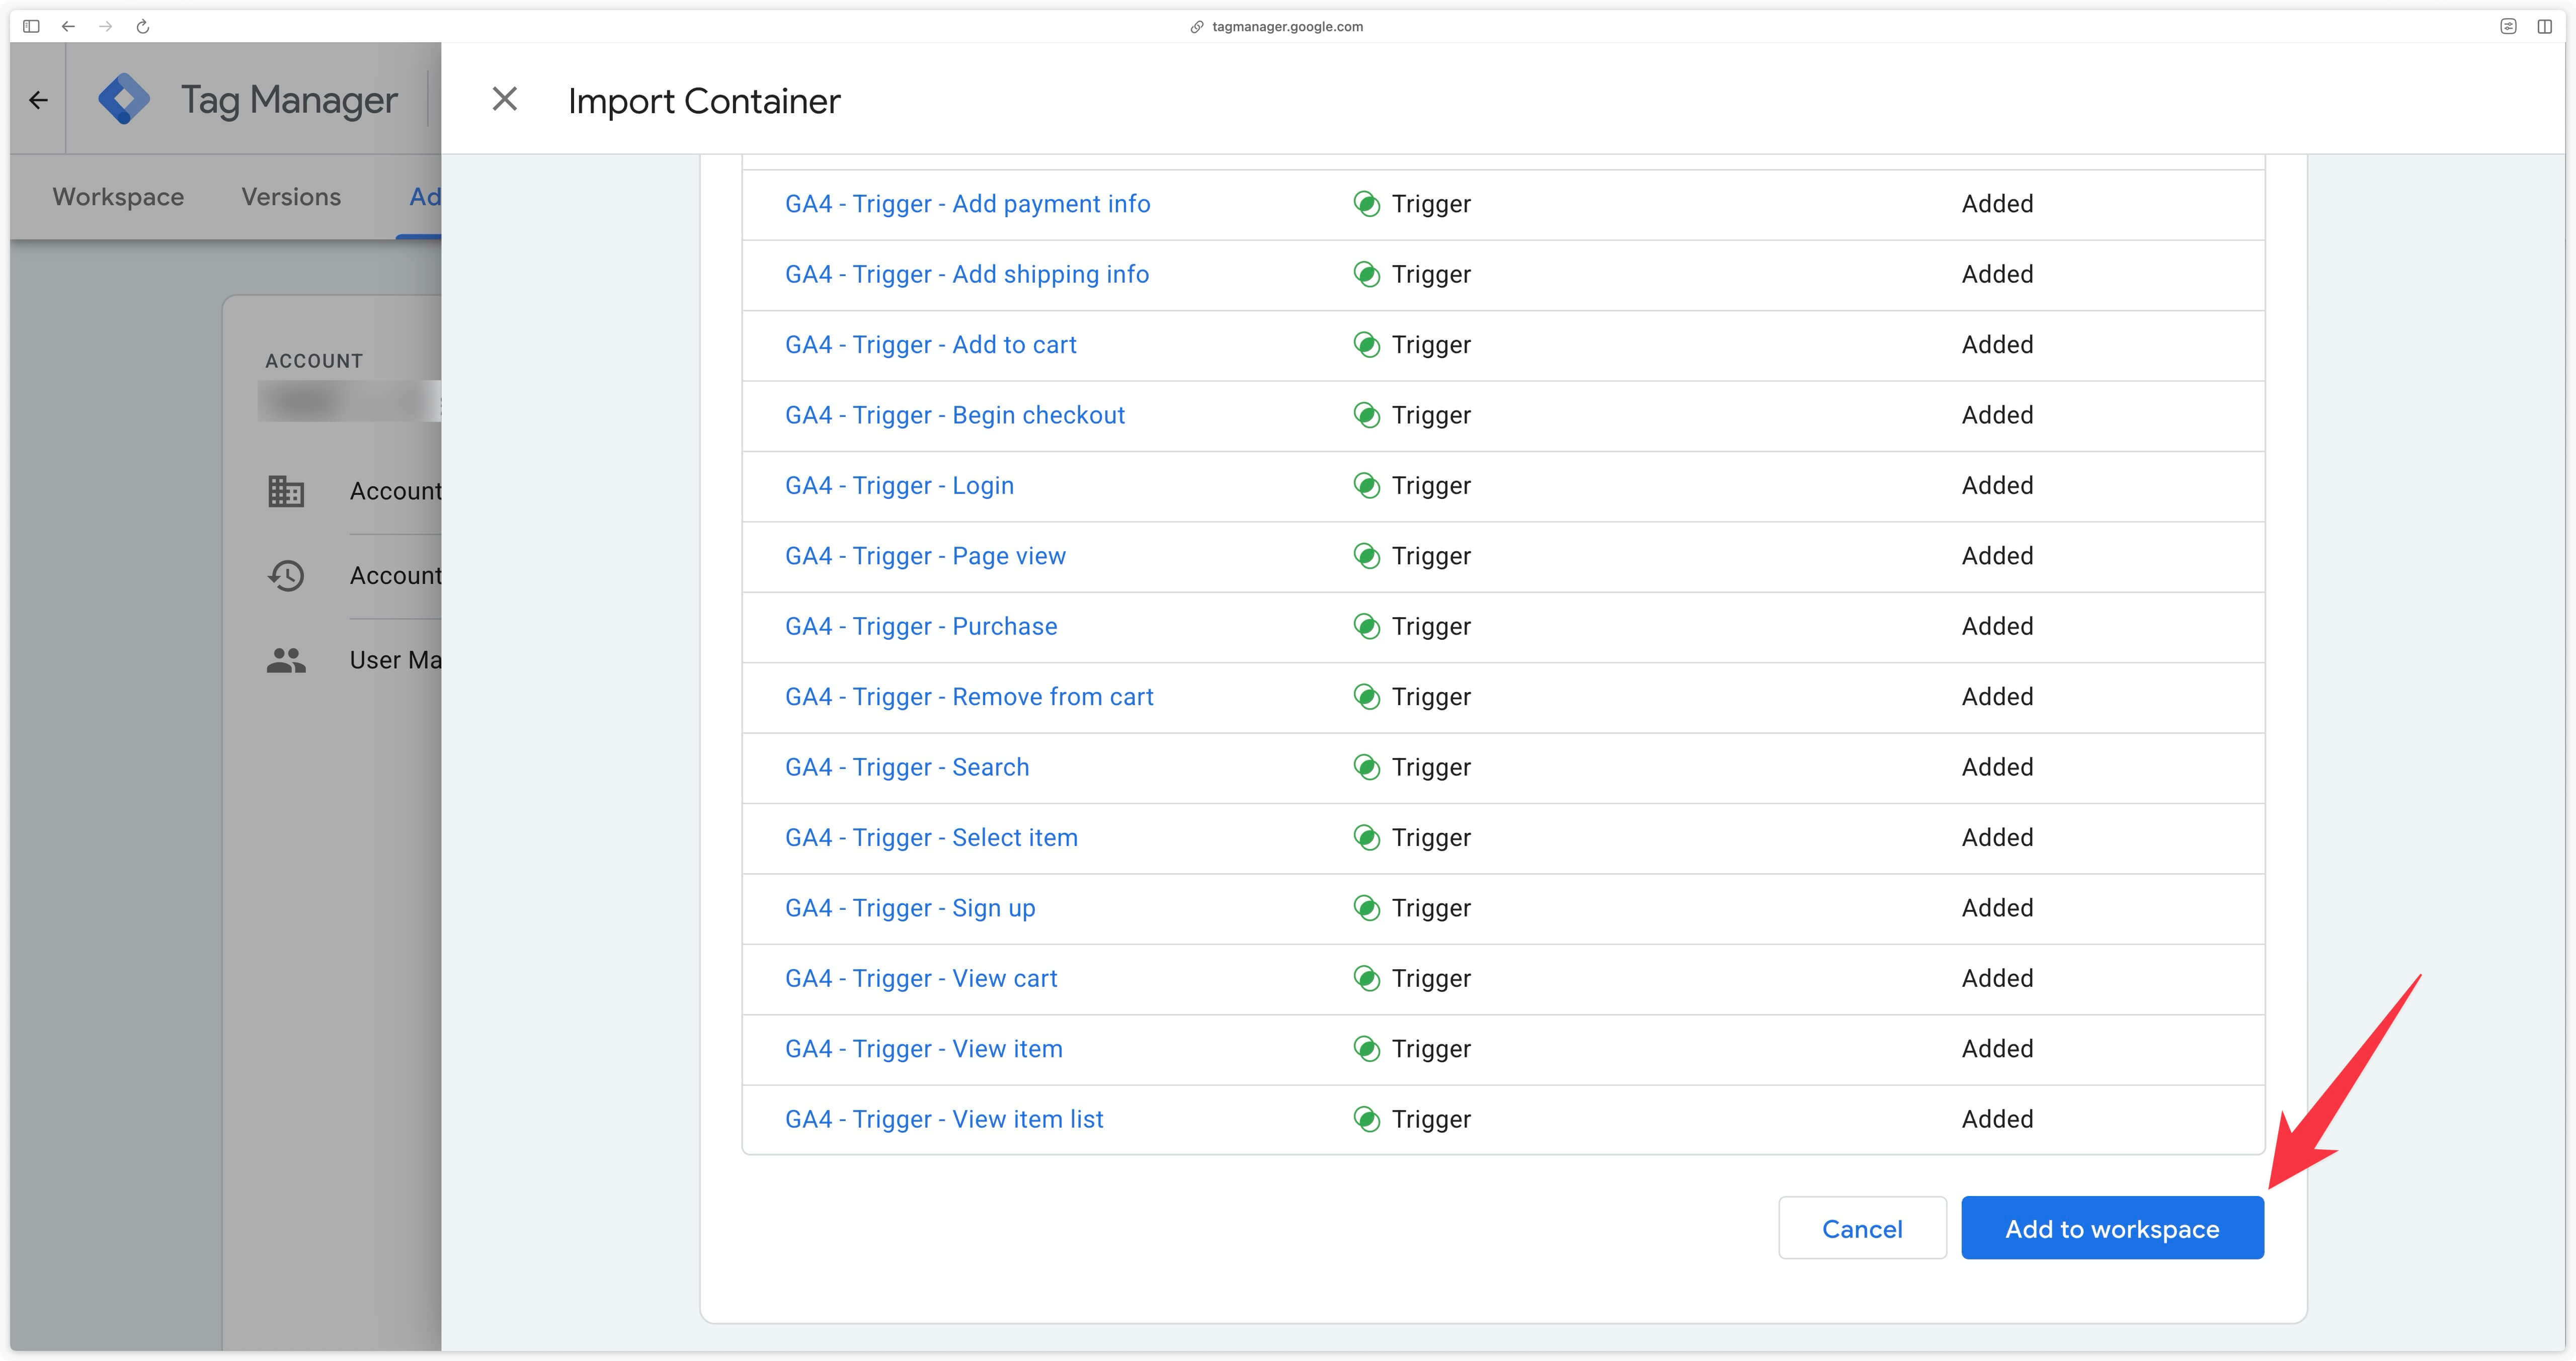Screen dimensions: 2576x1361
Task: Open the browser split view icon
Action: tap(2545, 27)
